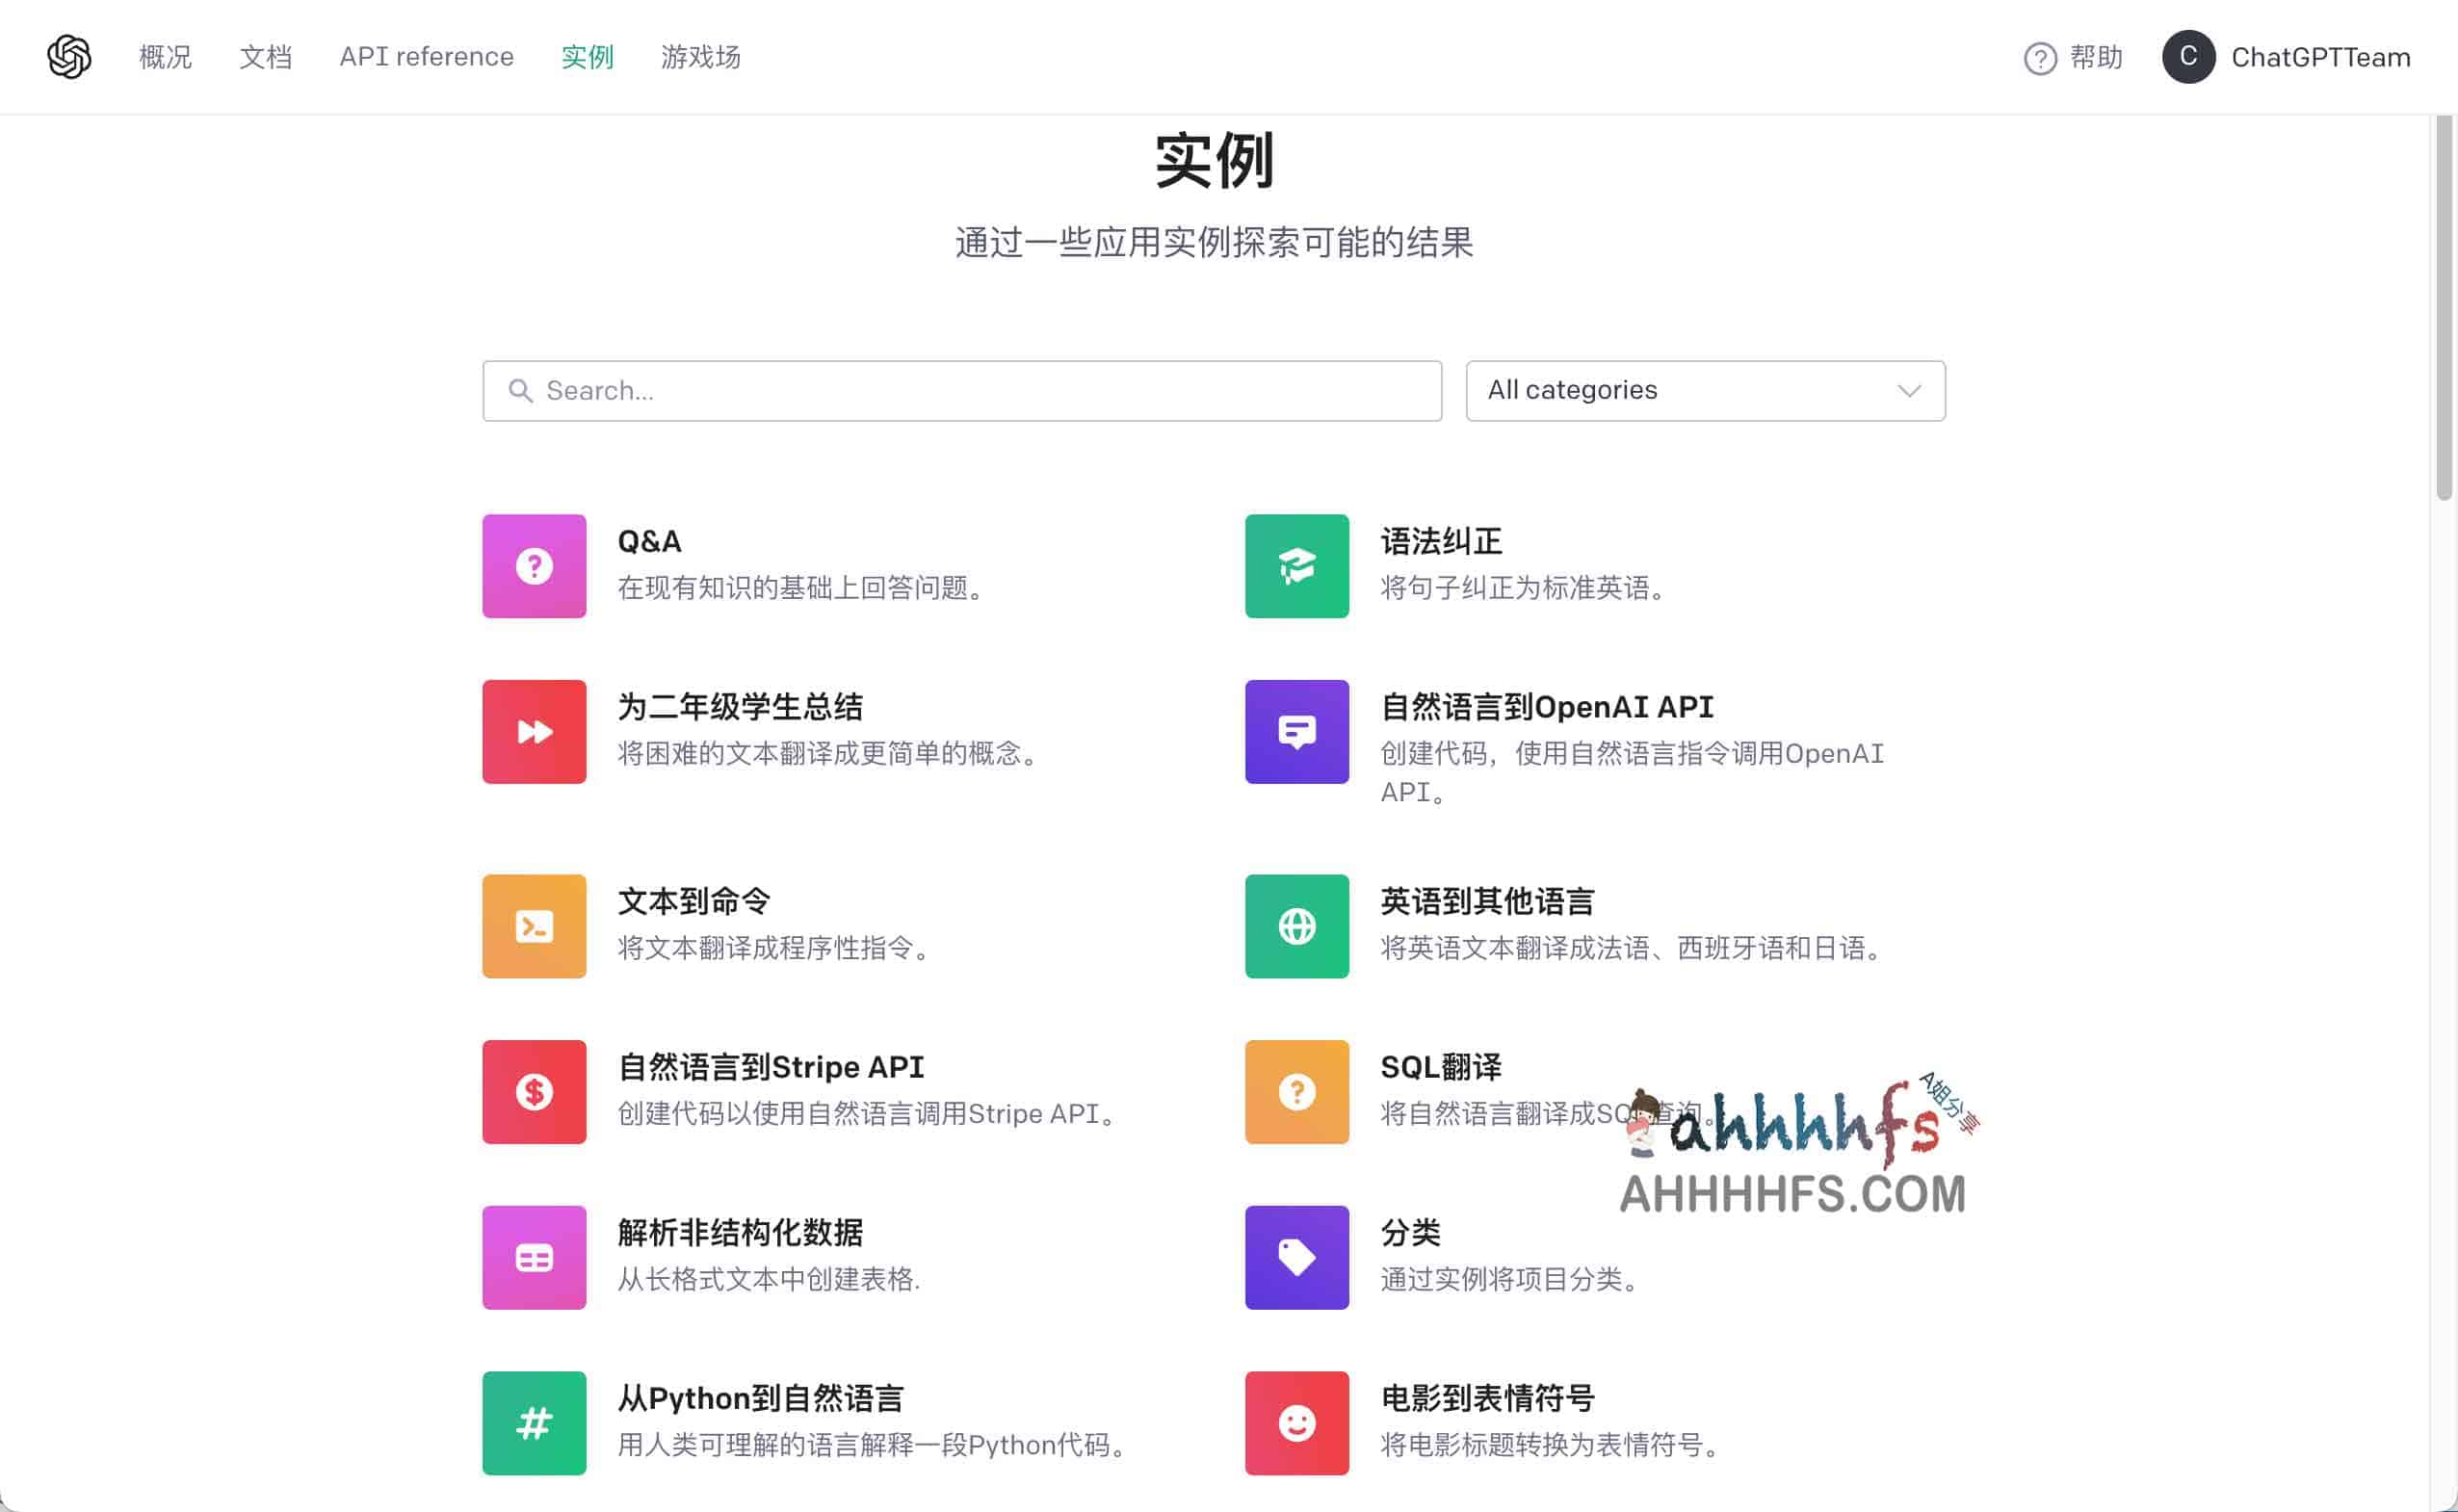Open the Q&A example card icon
This screenshot has height=1512, width=2458.
click(533, 566)
